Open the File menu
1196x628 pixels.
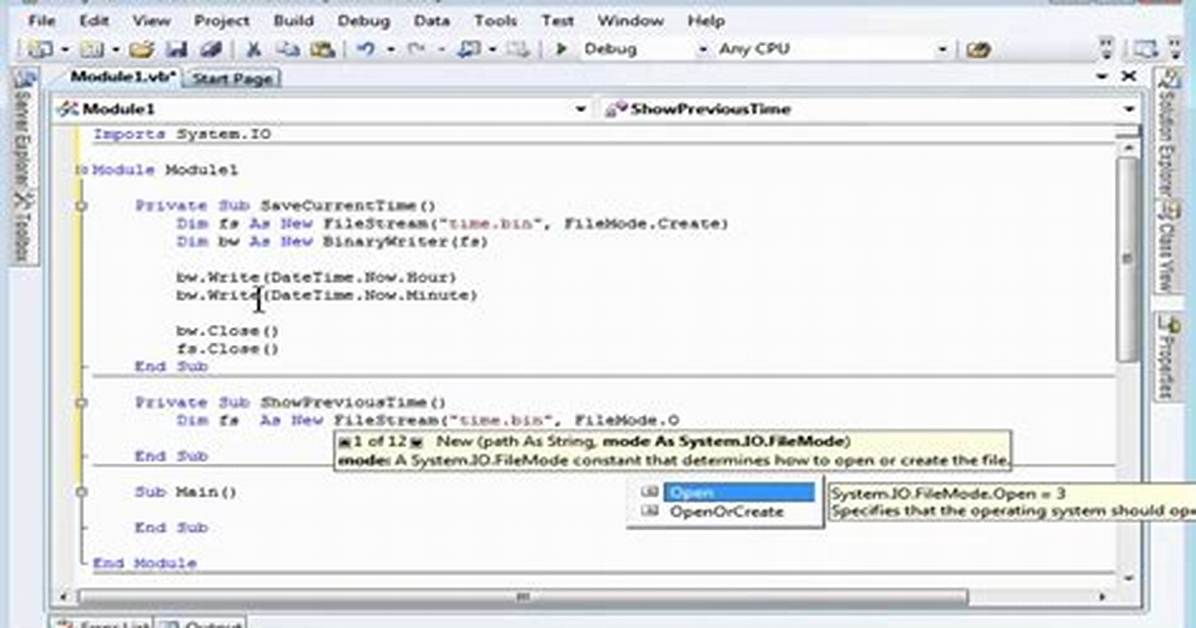point(41,21)
